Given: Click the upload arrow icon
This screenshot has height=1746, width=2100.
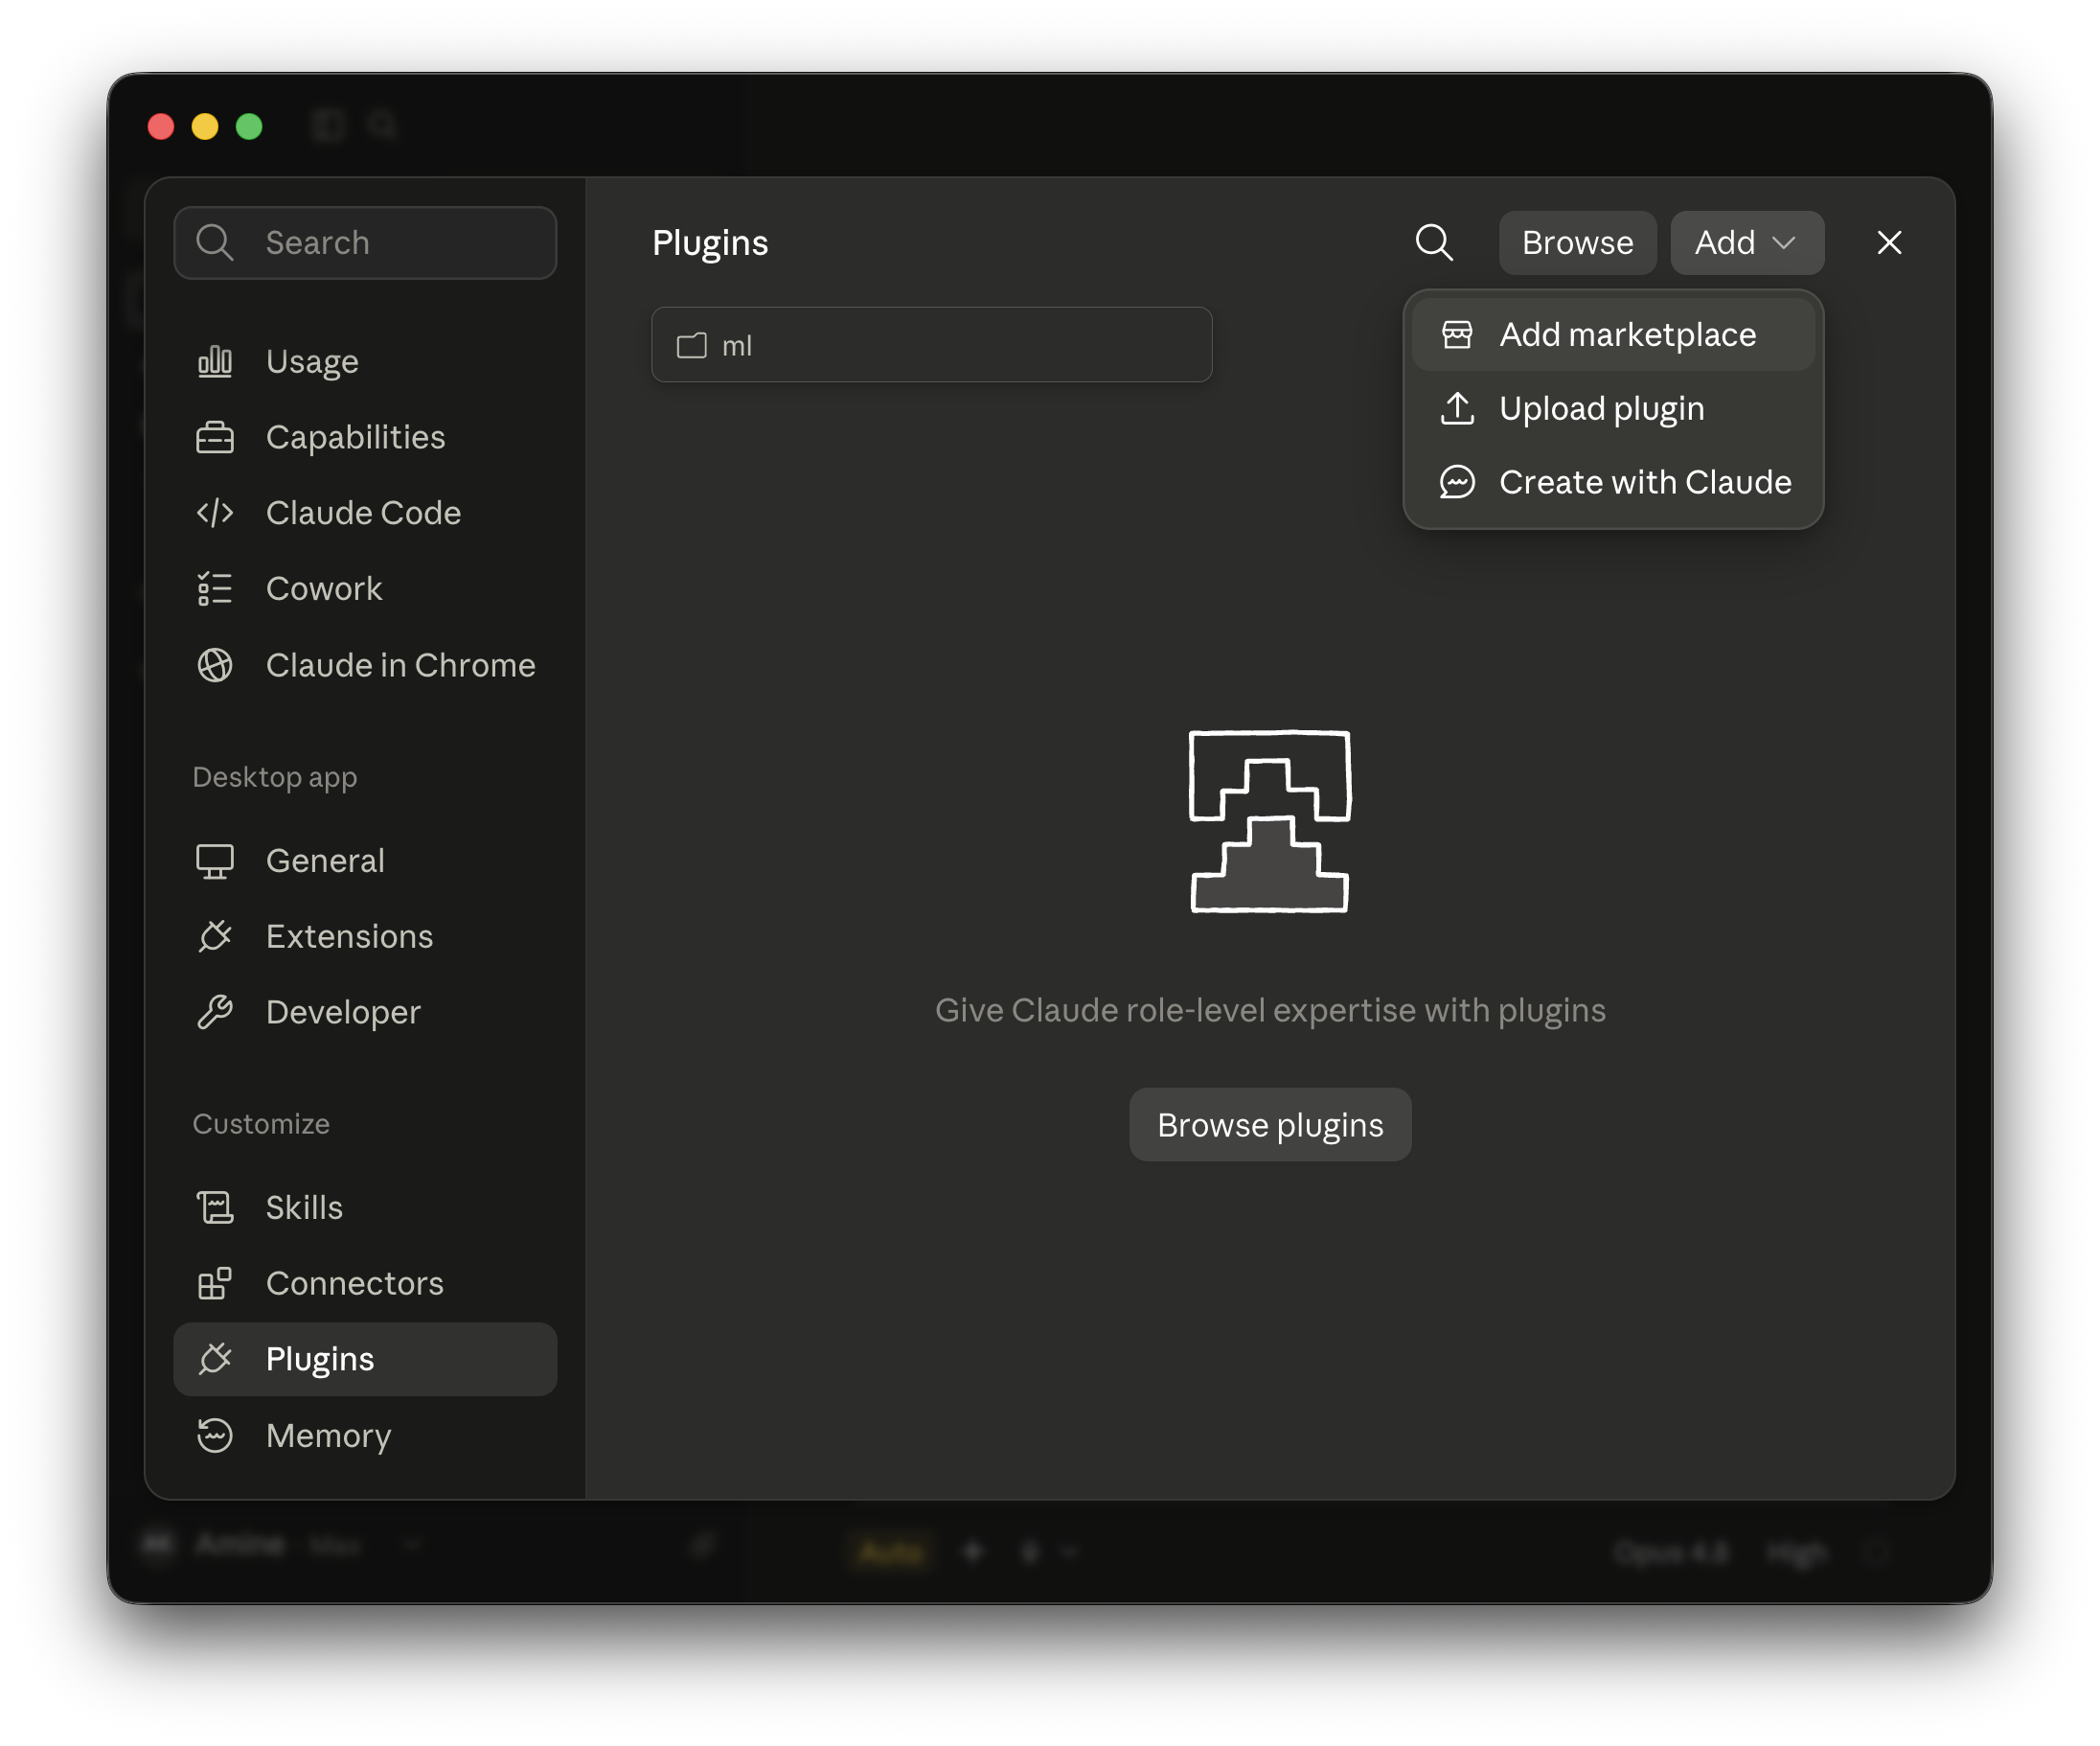Looking at the screenshot, I should tap(1457, 408).
